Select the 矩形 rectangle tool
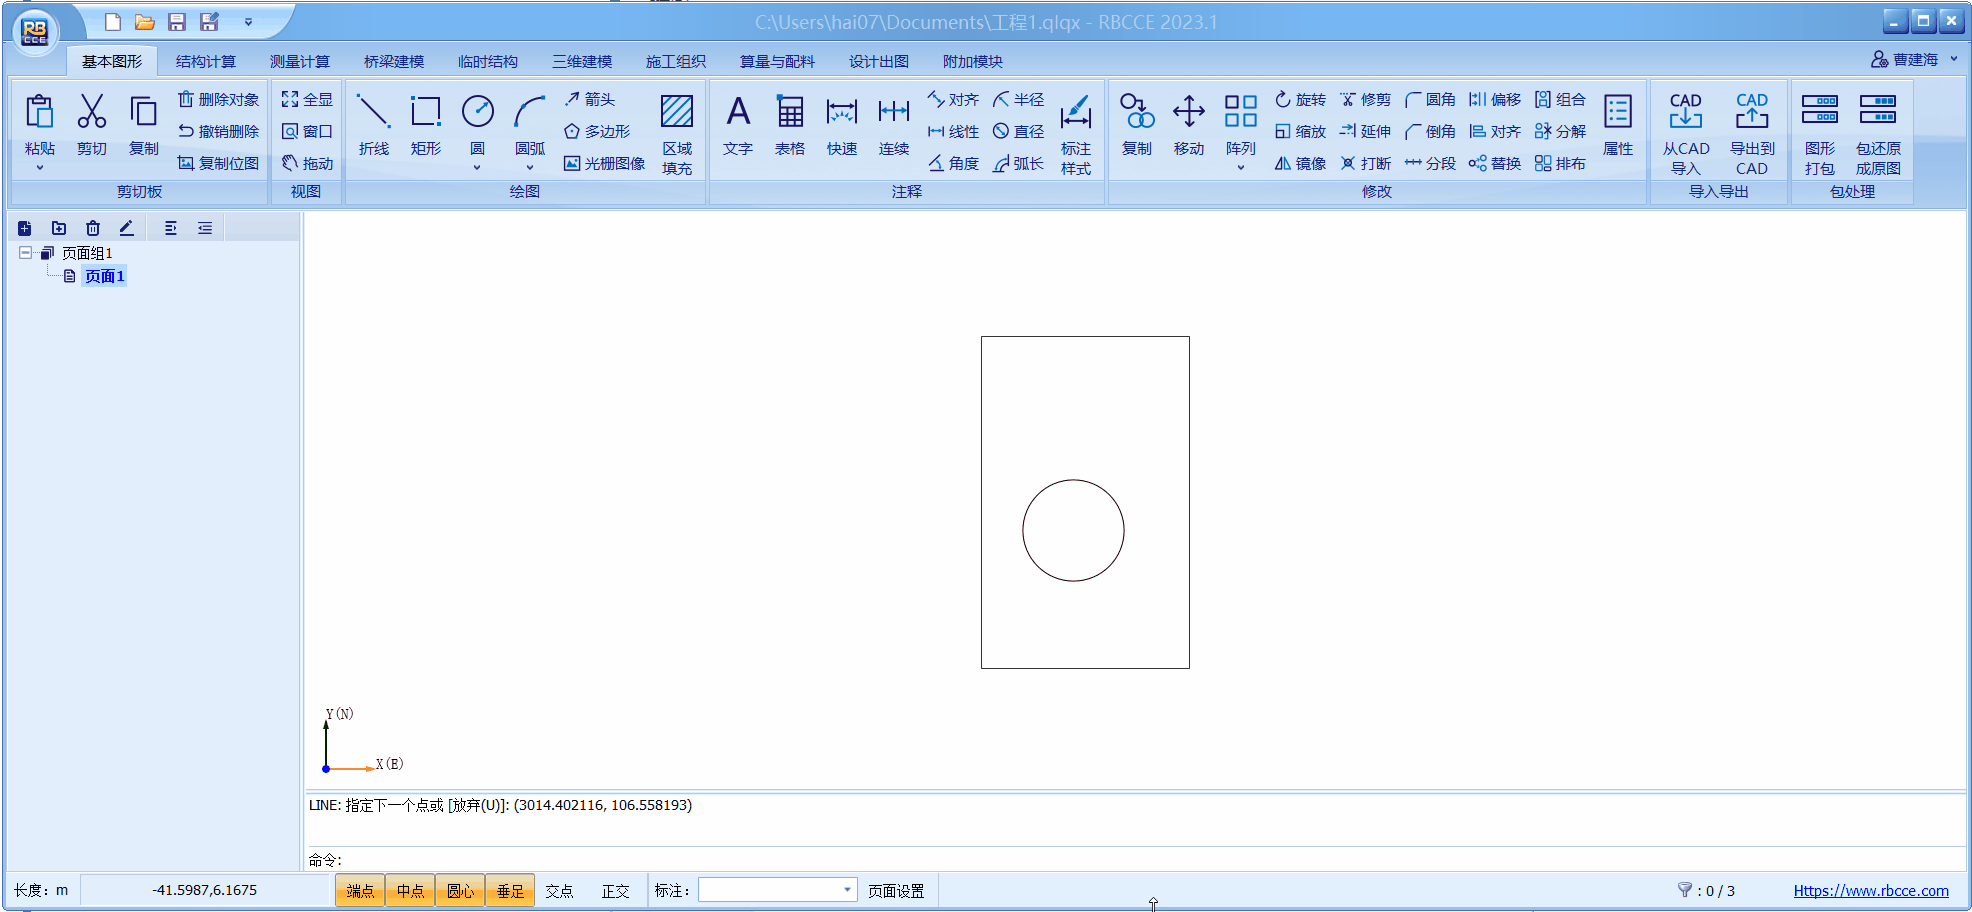This screenshot has height=912, width=1972. 425,124
